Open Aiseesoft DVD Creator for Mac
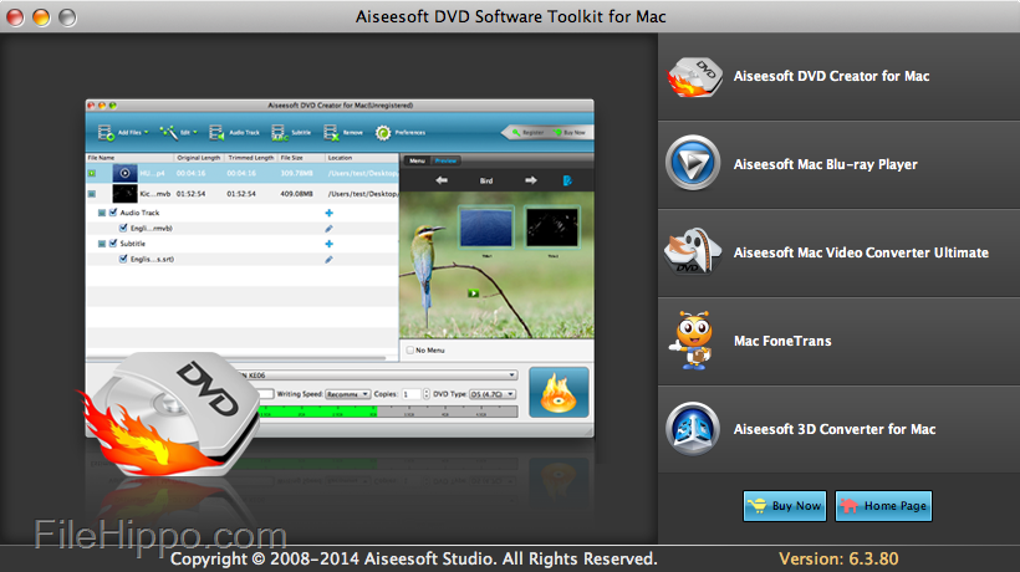 (x=830, y=77)
